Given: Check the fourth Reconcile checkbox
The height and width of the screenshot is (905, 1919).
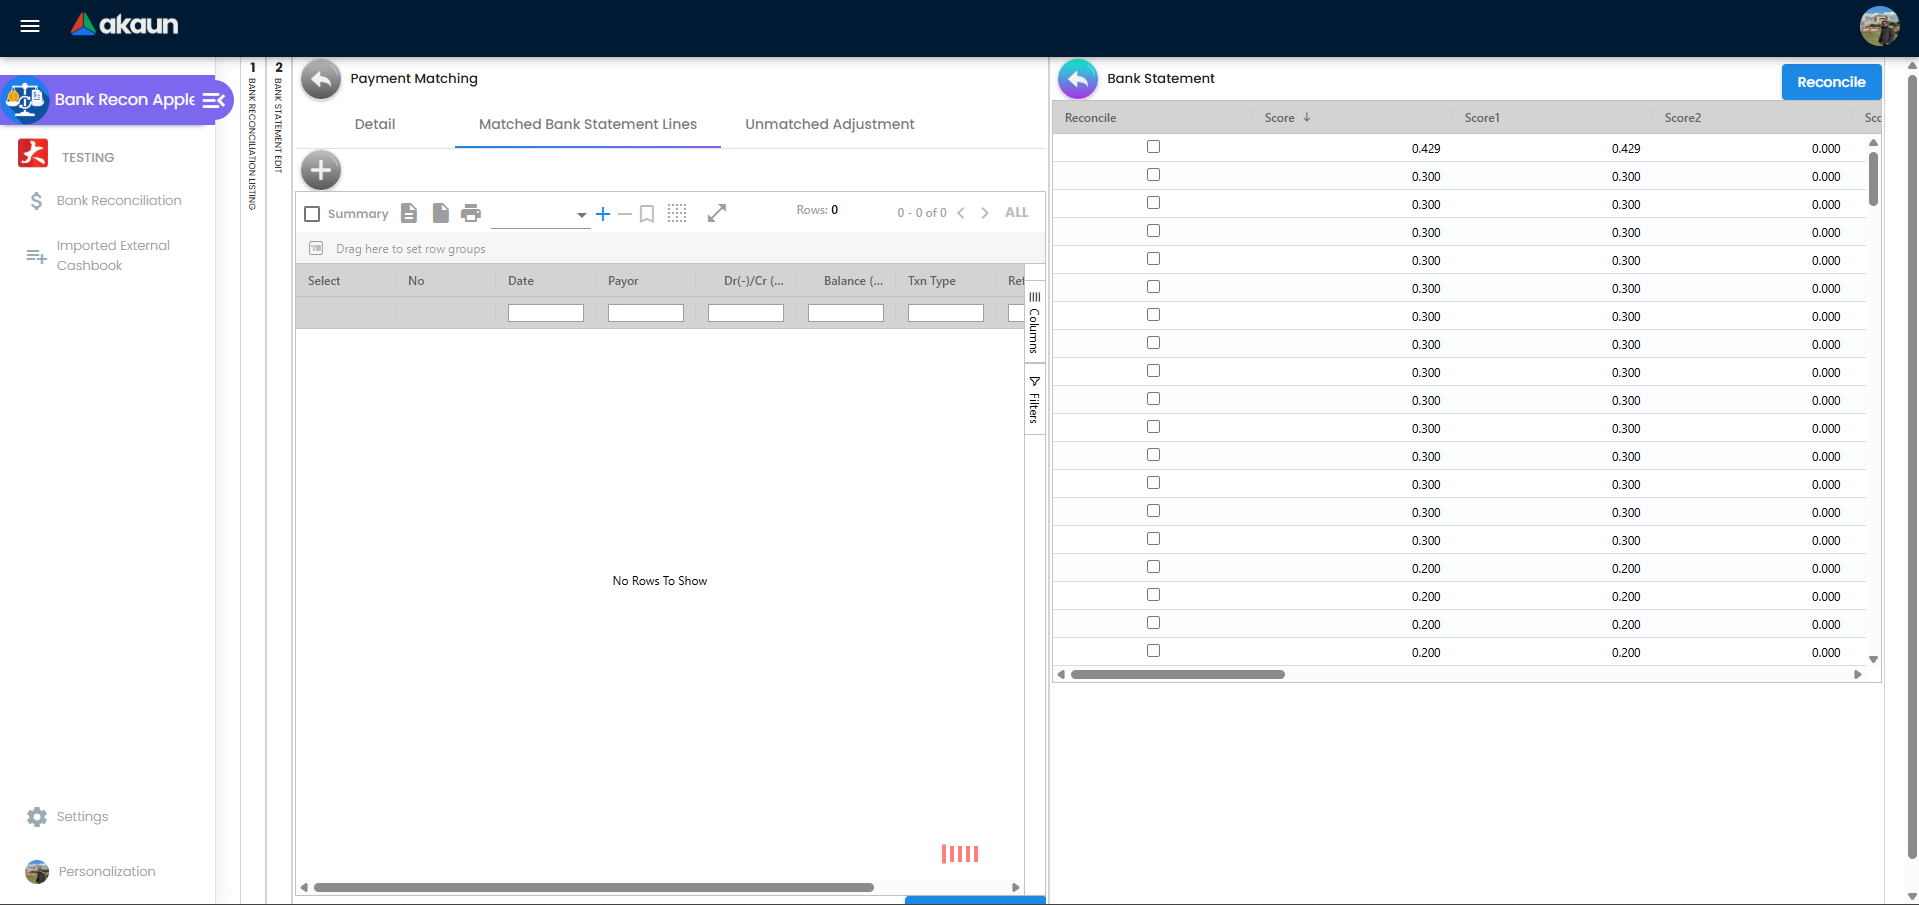Looking at the screenshot, I should pos(1153,231).
